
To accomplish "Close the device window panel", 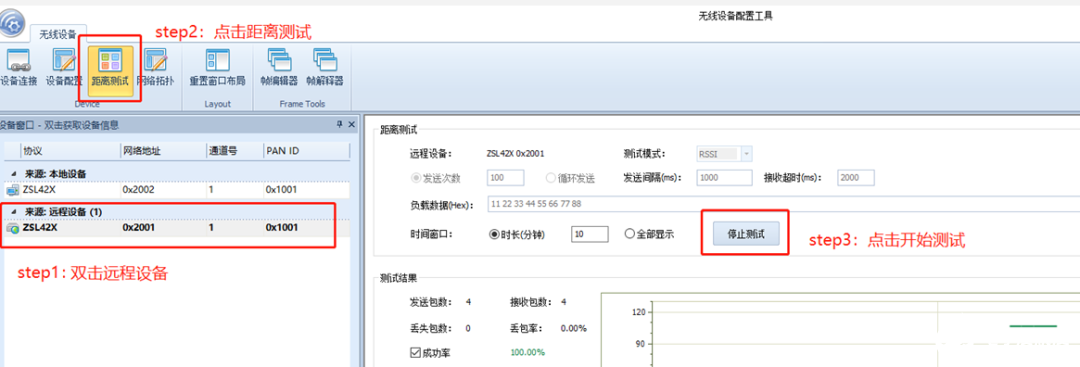I will (351, 125).
